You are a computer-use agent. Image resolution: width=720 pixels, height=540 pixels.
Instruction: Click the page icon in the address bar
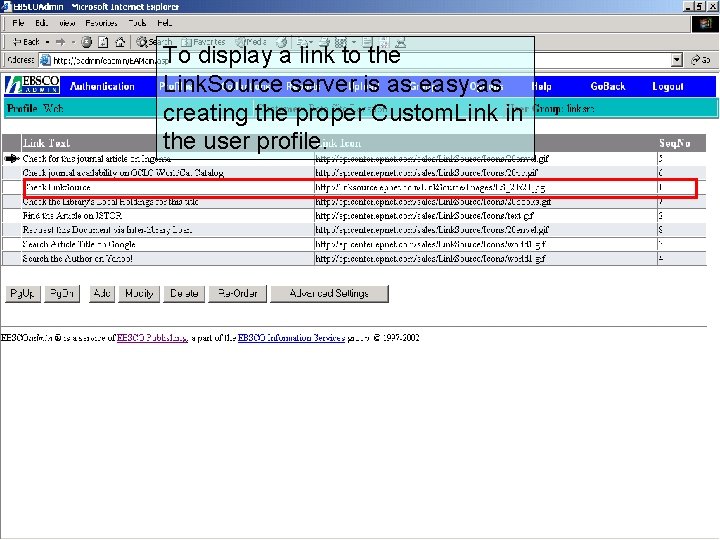(45, 60)
